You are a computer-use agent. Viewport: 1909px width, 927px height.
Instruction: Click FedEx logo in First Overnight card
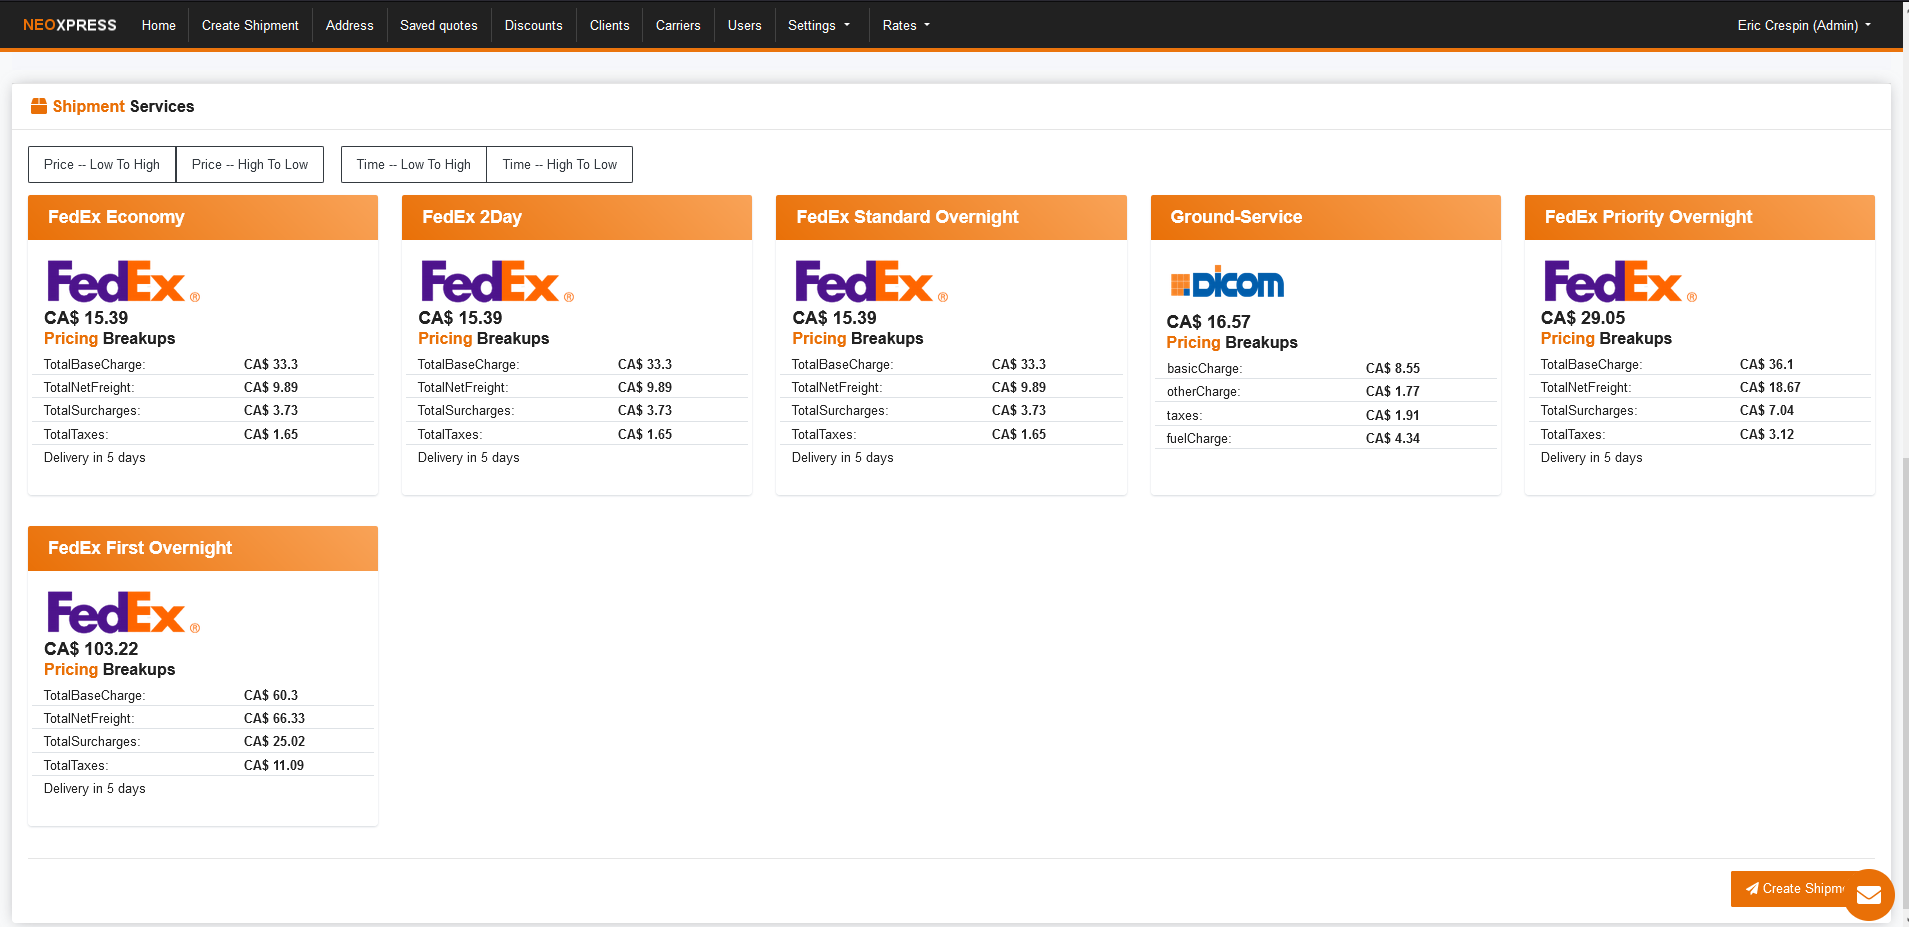pyautogui.click(x=122, y=612)
